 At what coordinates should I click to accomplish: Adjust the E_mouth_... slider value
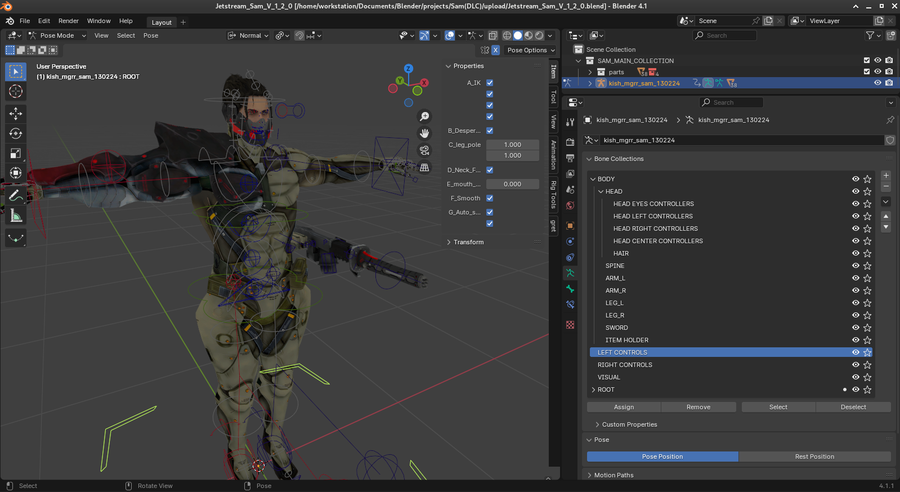click(513, 184)
